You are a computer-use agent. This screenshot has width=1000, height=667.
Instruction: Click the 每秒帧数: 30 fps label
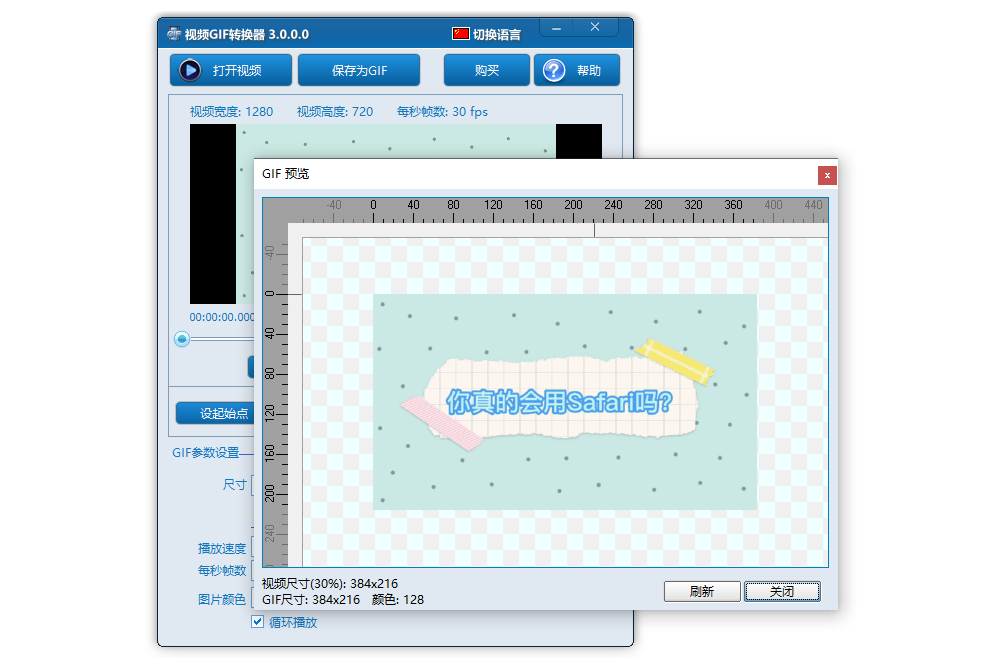coord(442,112)
